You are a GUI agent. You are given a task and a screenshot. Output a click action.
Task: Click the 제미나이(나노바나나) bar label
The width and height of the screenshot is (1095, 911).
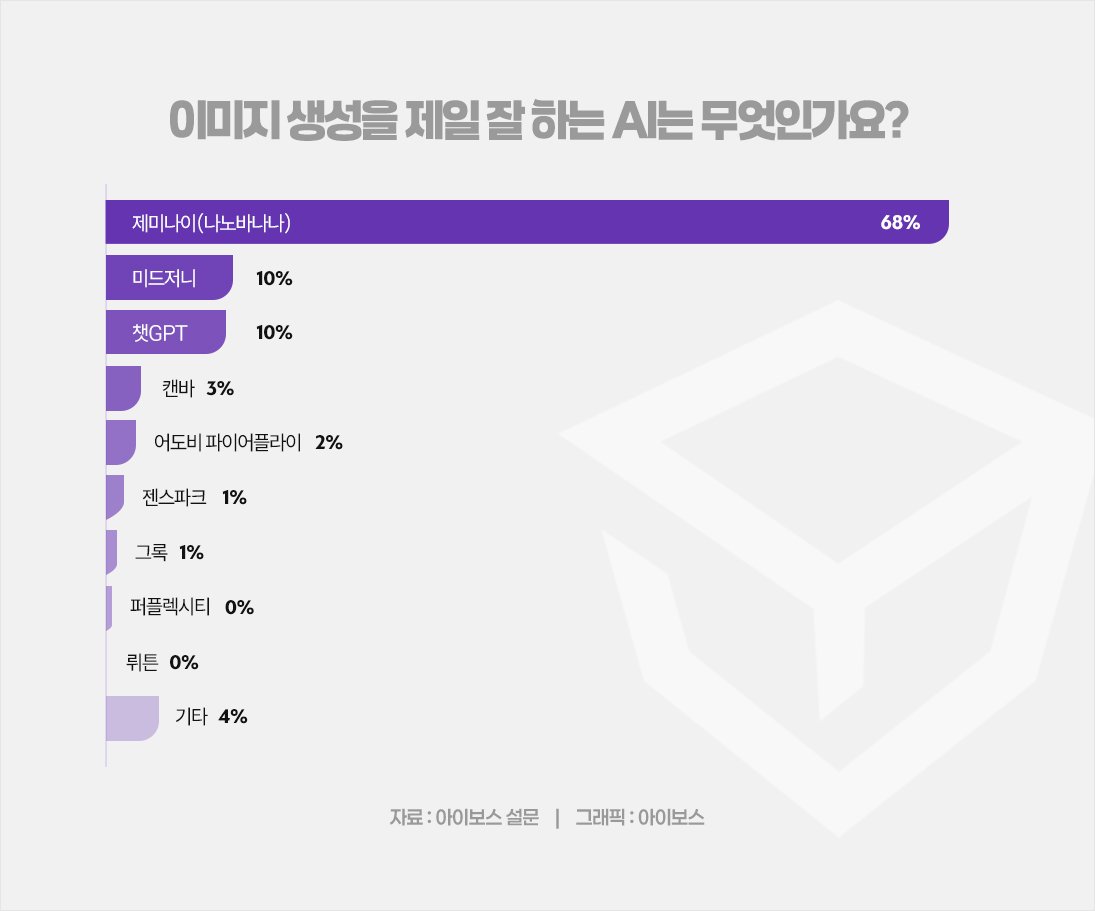pyautogui.click(x=211, y=223)
